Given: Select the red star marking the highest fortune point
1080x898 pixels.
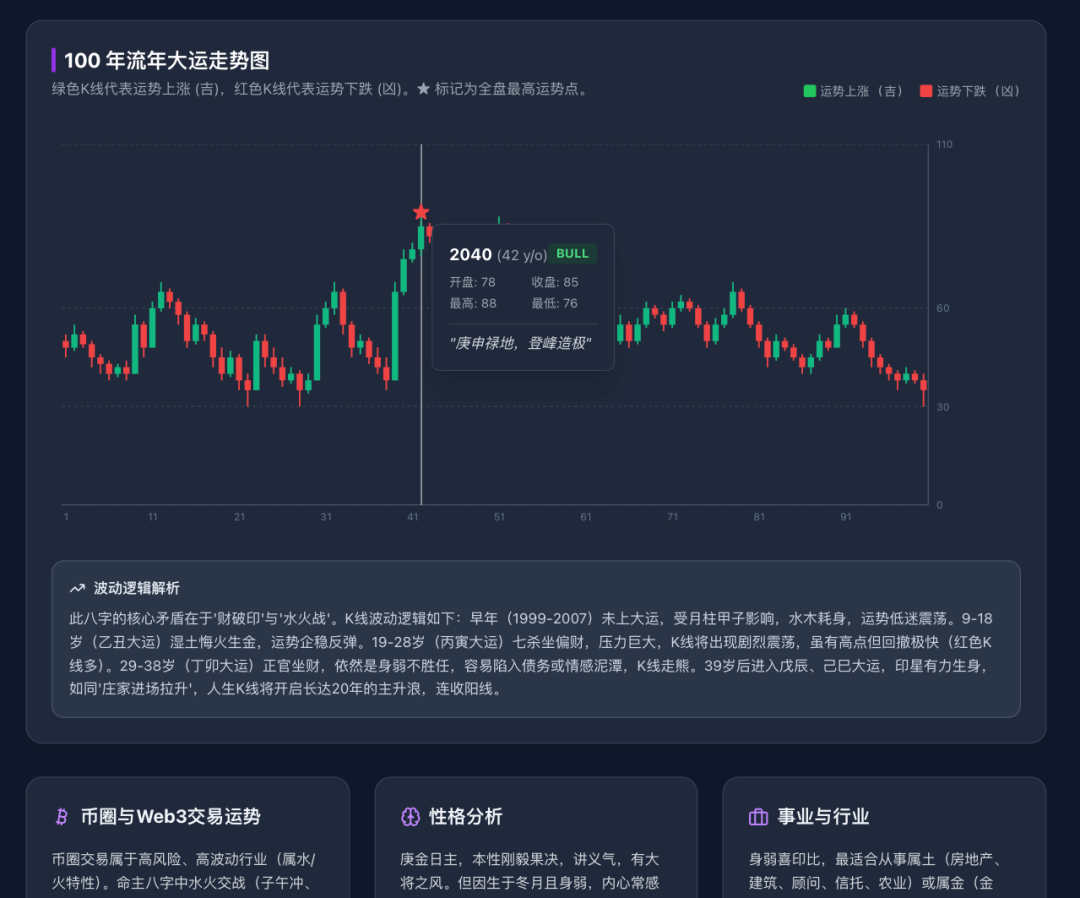Looking at the screenshot, I should coord(421,211).
